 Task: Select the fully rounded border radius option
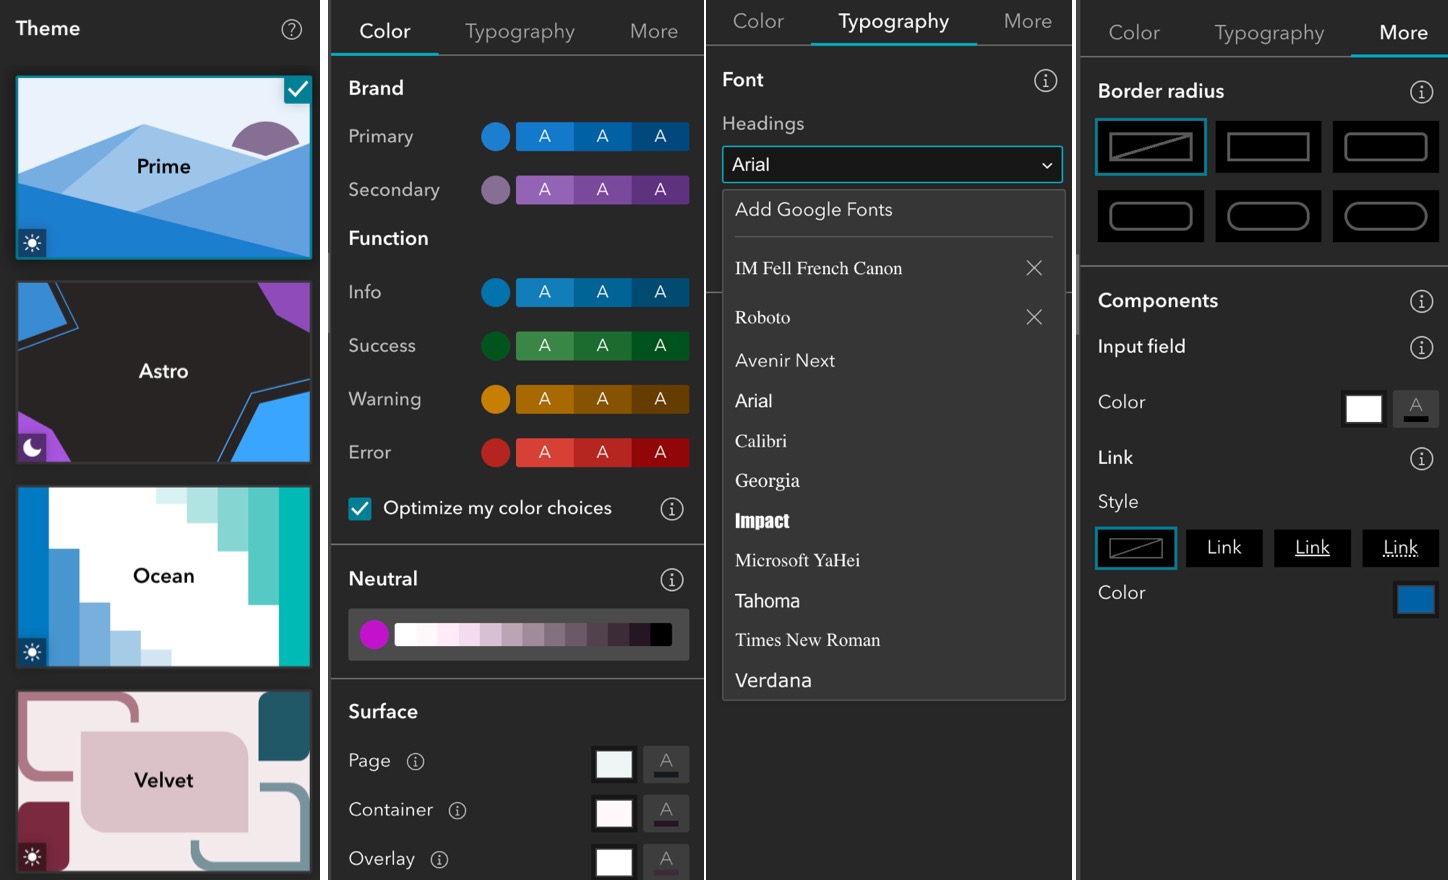click(1385, 216)
